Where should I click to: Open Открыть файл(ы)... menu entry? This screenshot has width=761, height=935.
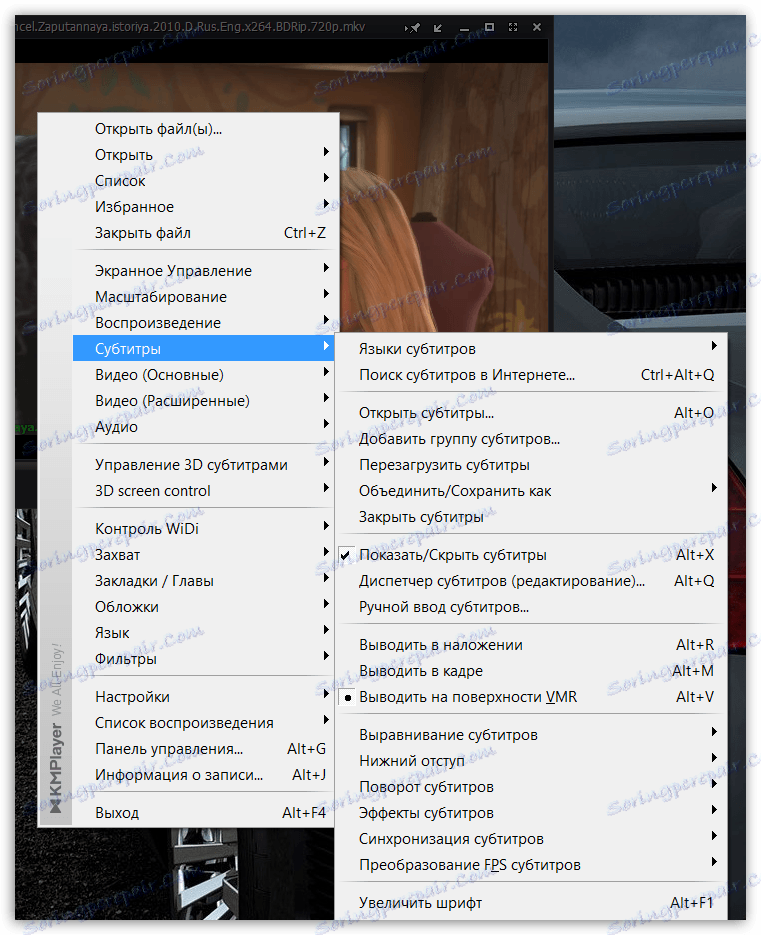pos(205,129)
